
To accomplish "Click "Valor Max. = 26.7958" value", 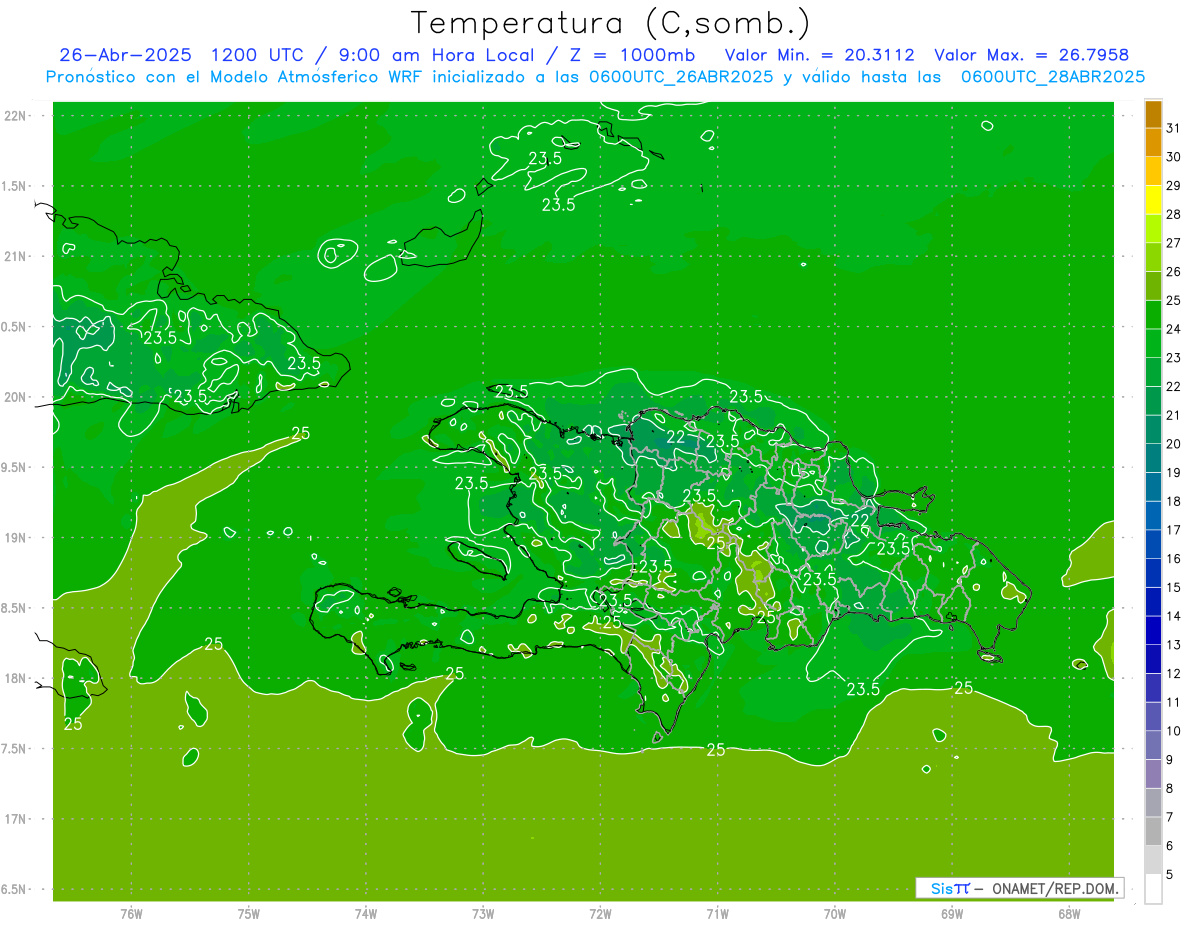I will 1032,55.
